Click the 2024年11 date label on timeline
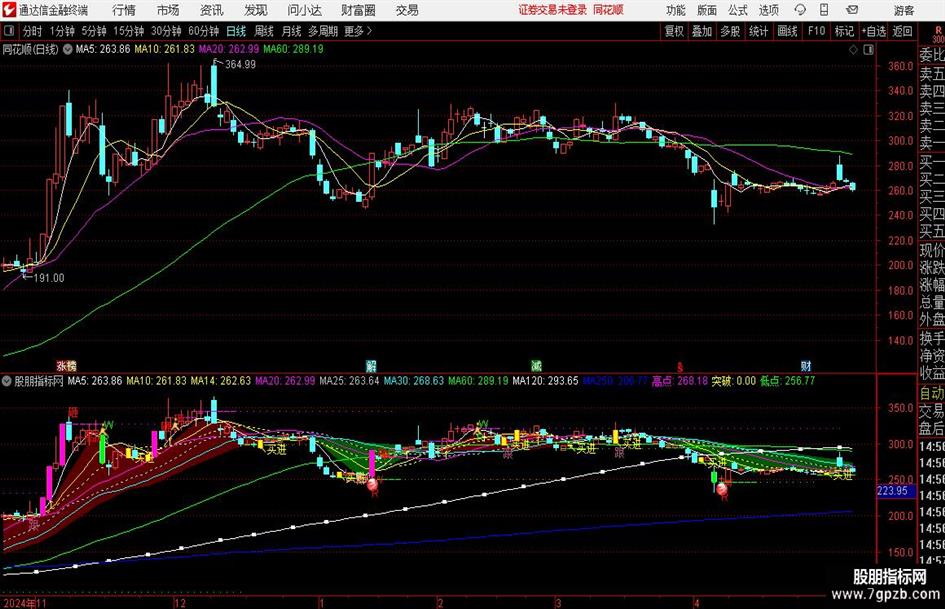Viewport: 945px width, 609px height. tap(25, 603)
